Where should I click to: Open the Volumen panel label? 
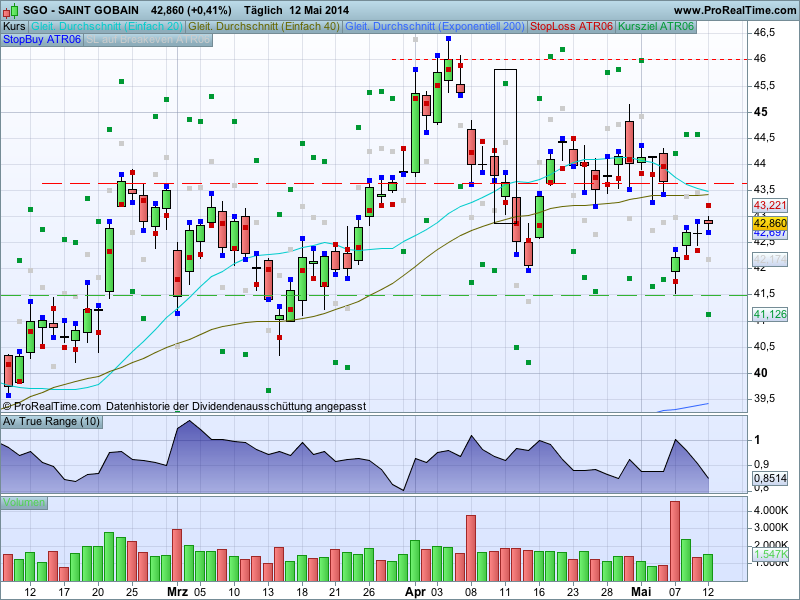tap(23, 503)
